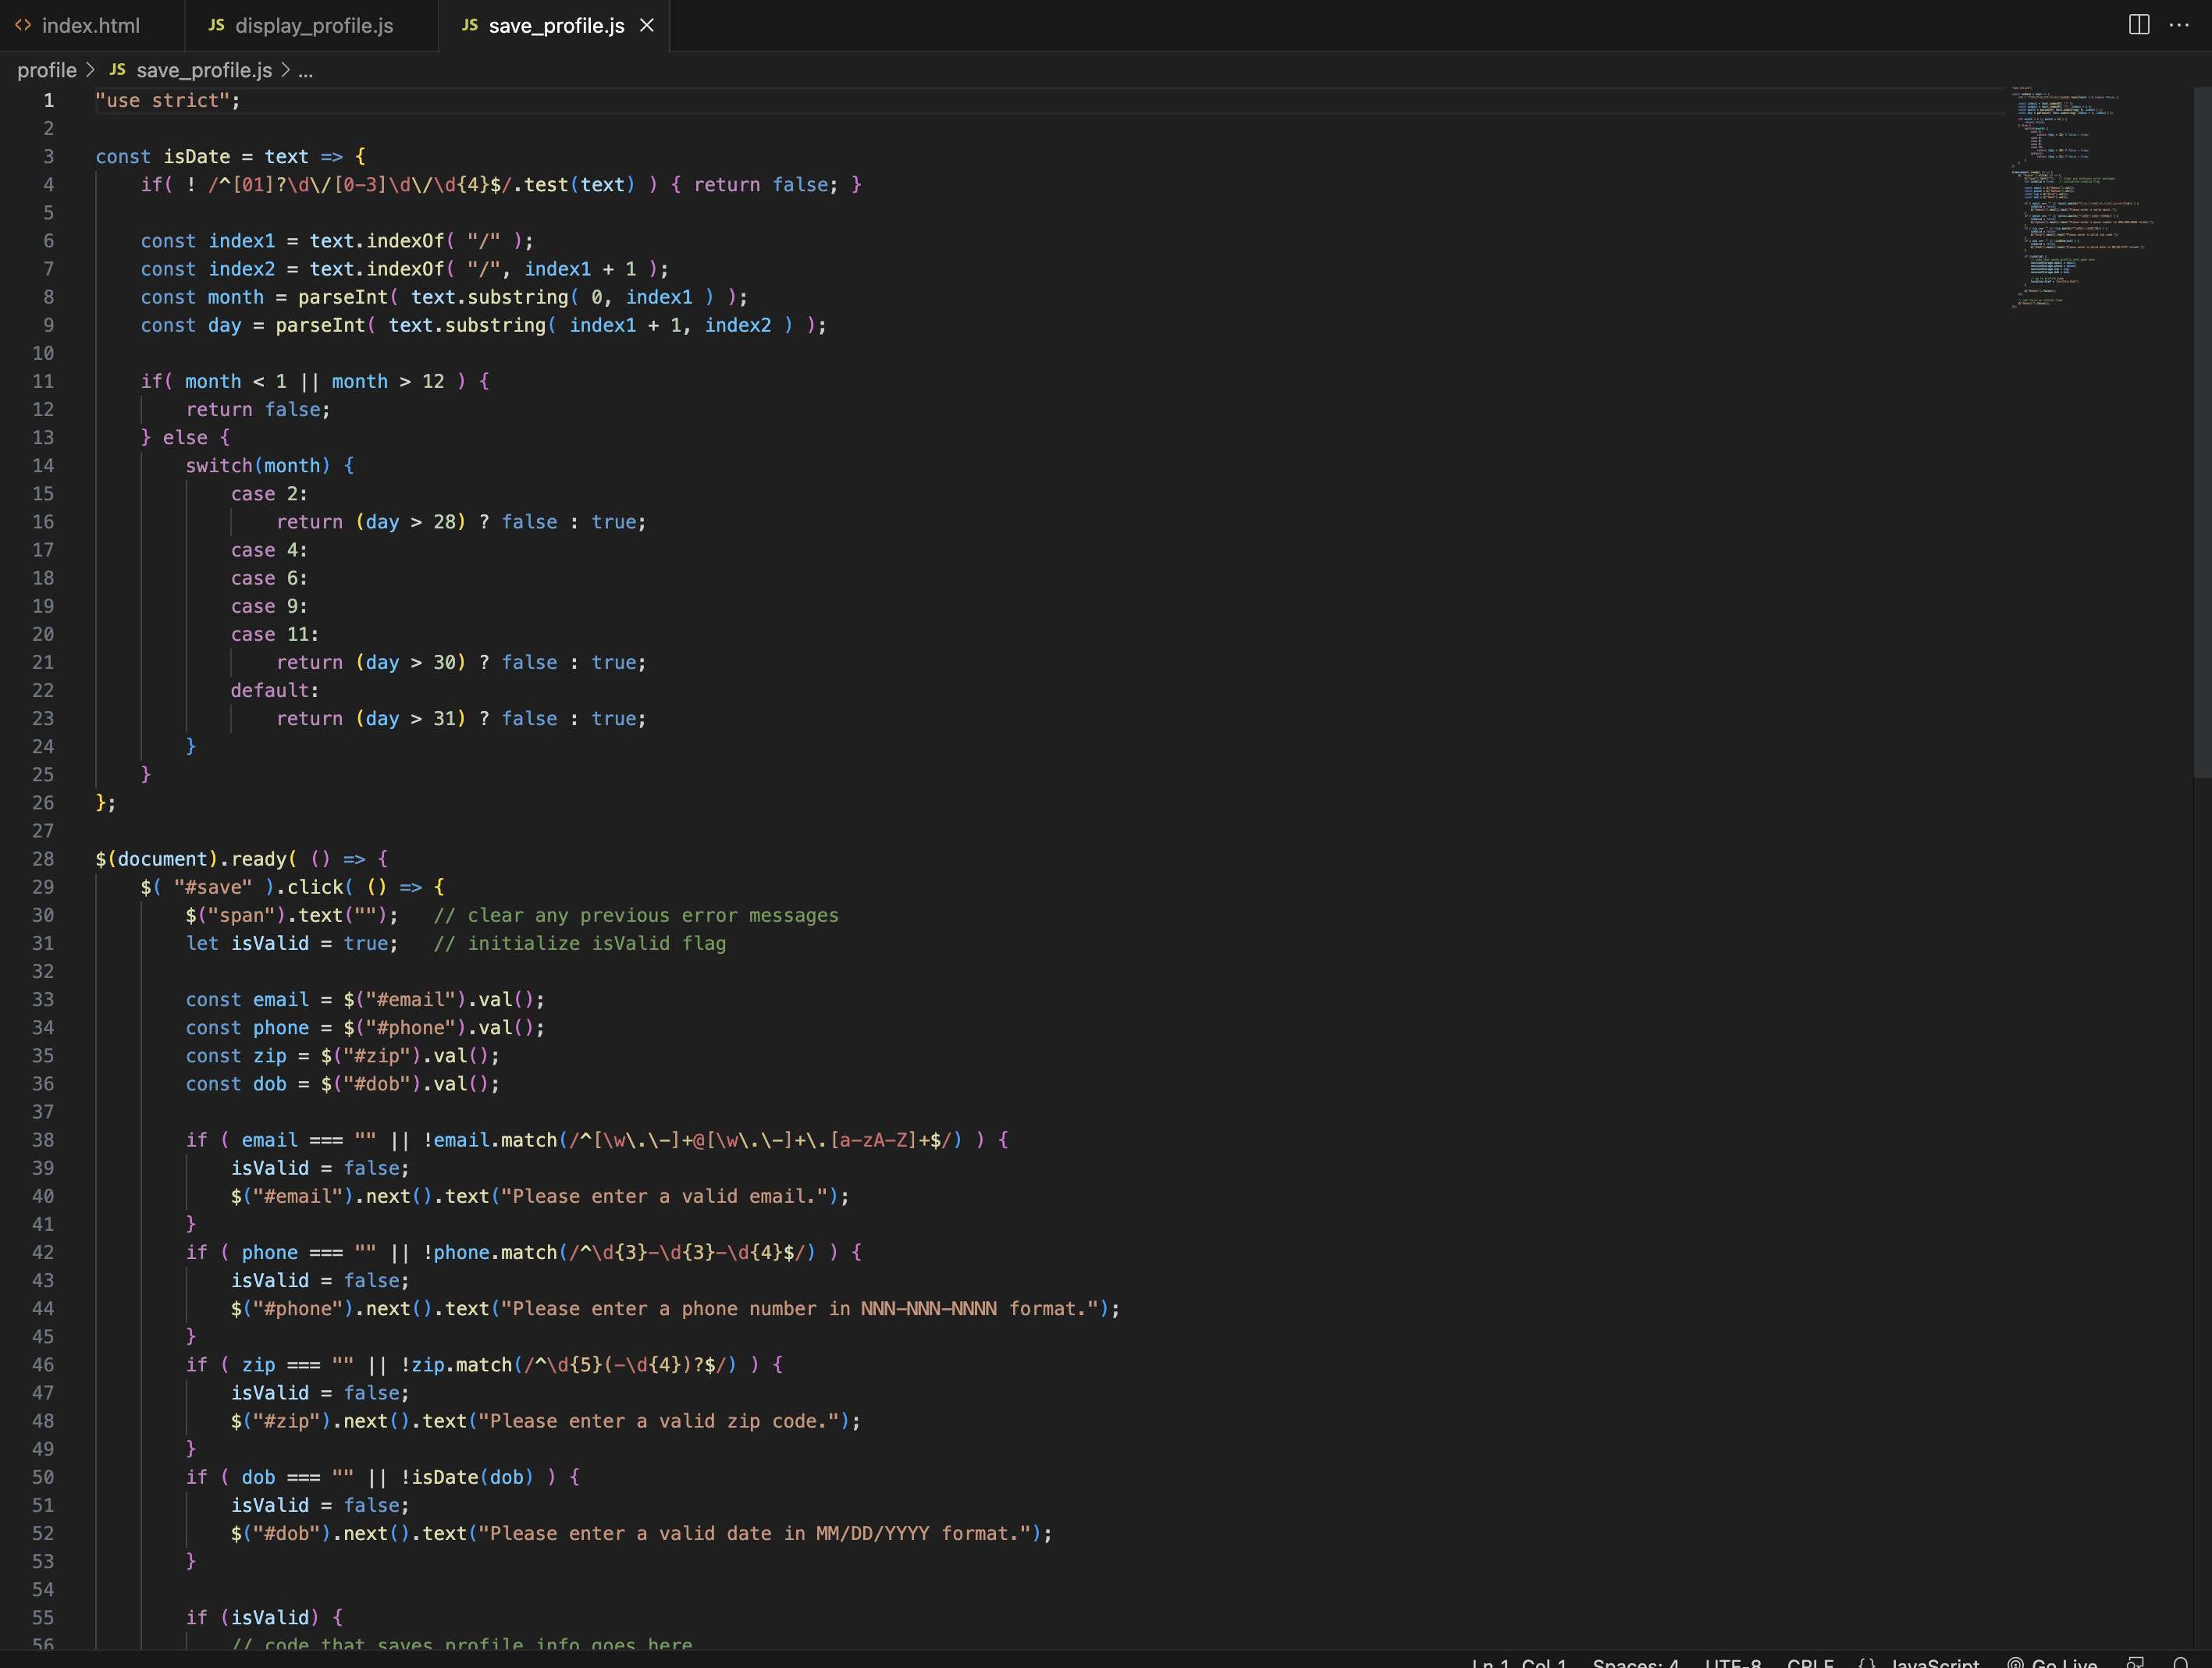Switch to the display_profile.js tab
The width and height of the screenshot is (2212, 1668).
tap(313, 25)
